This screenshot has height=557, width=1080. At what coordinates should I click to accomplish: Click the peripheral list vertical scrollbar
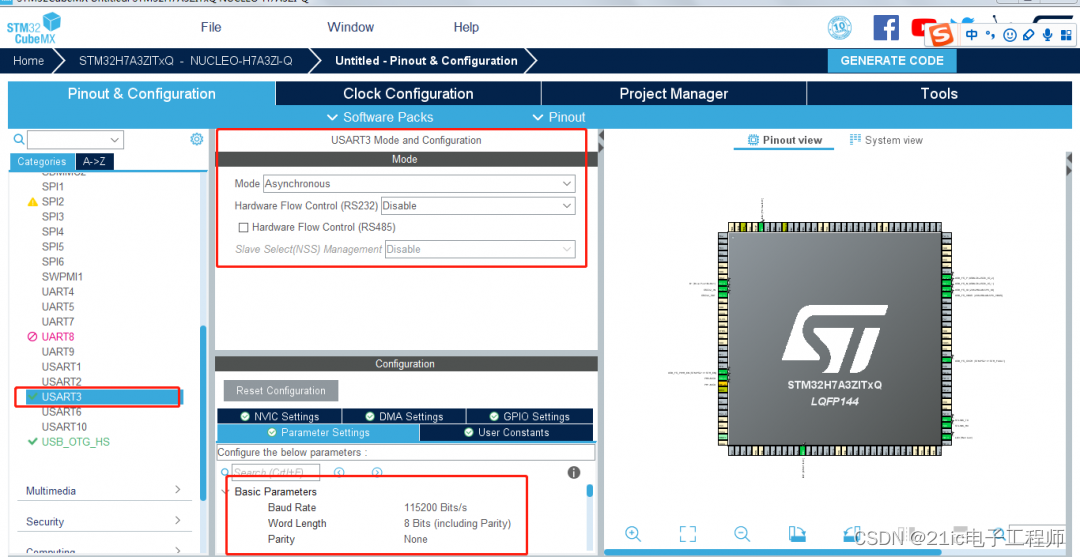203,413
